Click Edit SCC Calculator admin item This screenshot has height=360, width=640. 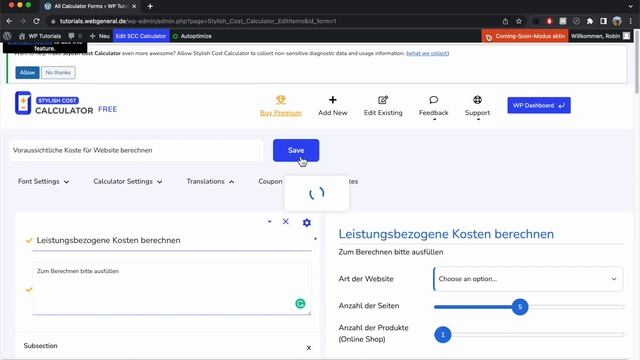click(x=141, y=36)
